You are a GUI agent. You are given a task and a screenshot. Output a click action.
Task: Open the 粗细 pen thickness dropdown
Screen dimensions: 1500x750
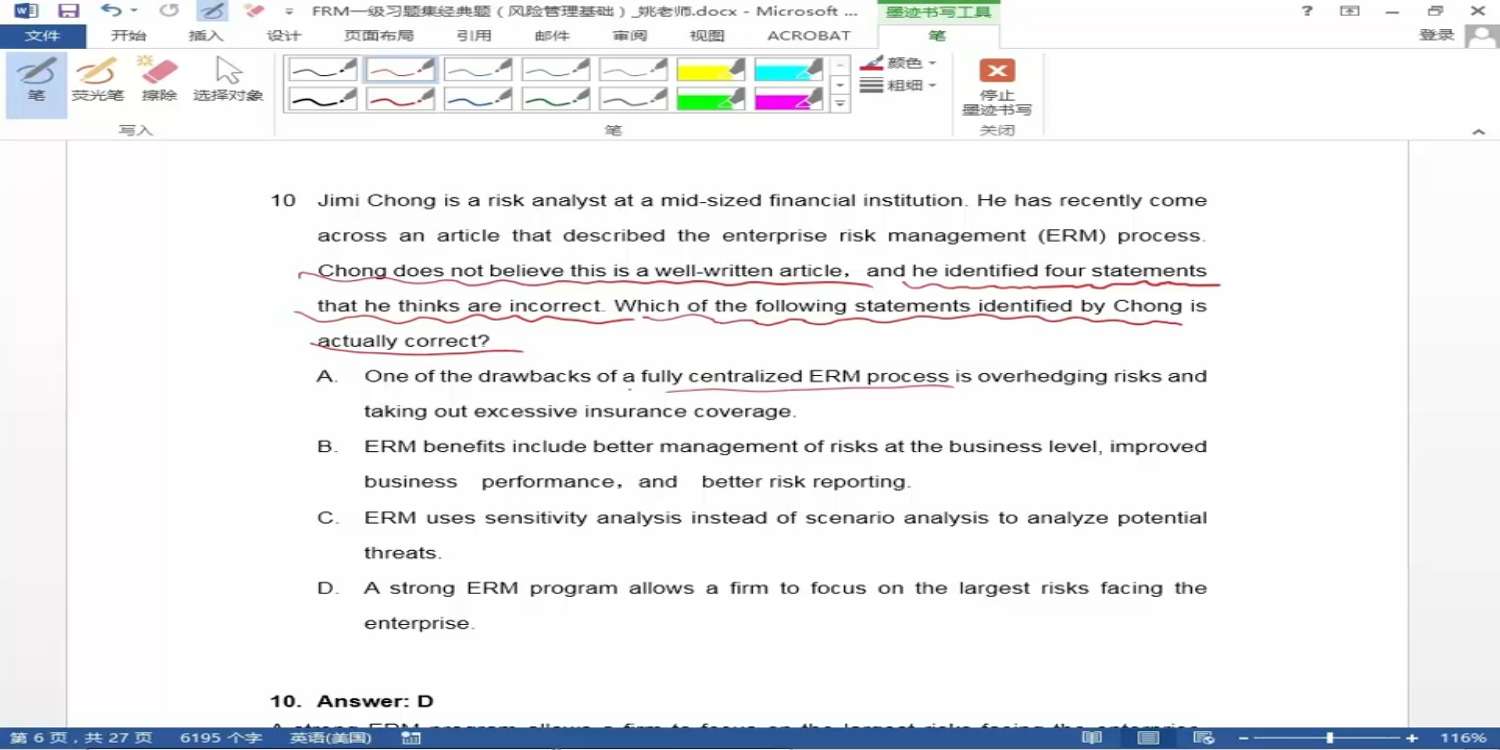tap(898, 86)
